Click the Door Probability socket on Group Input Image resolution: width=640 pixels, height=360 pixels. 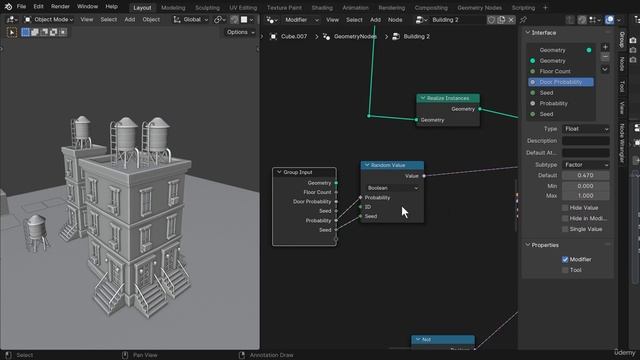tap(336, 202)
